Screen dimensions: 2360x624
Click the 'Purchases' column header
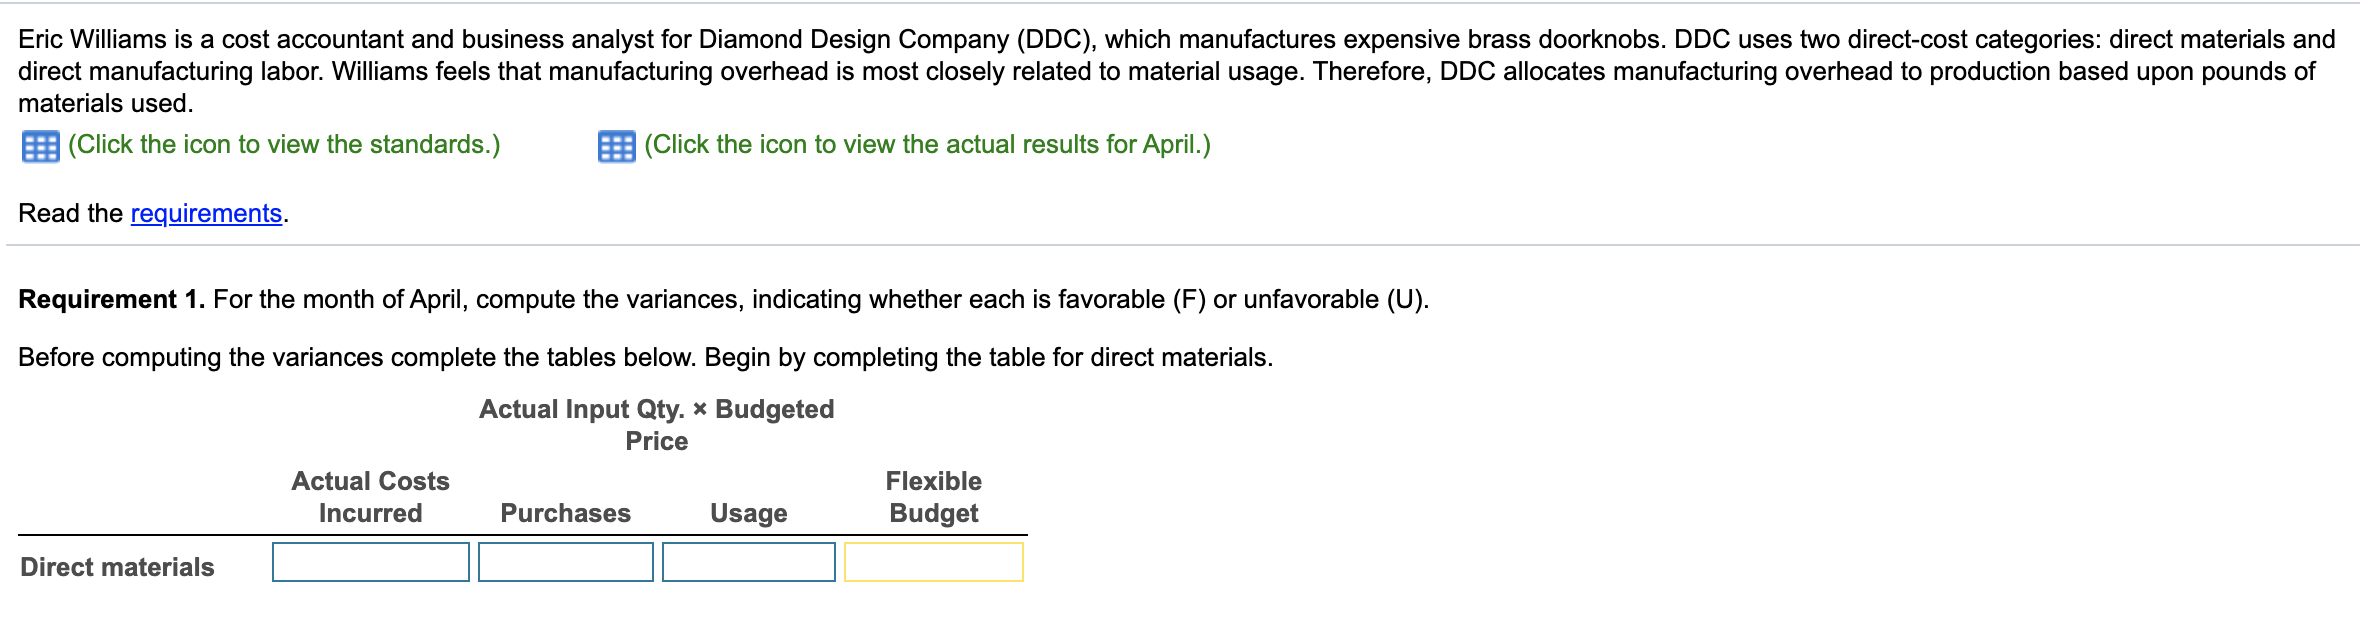click(565, 513)
